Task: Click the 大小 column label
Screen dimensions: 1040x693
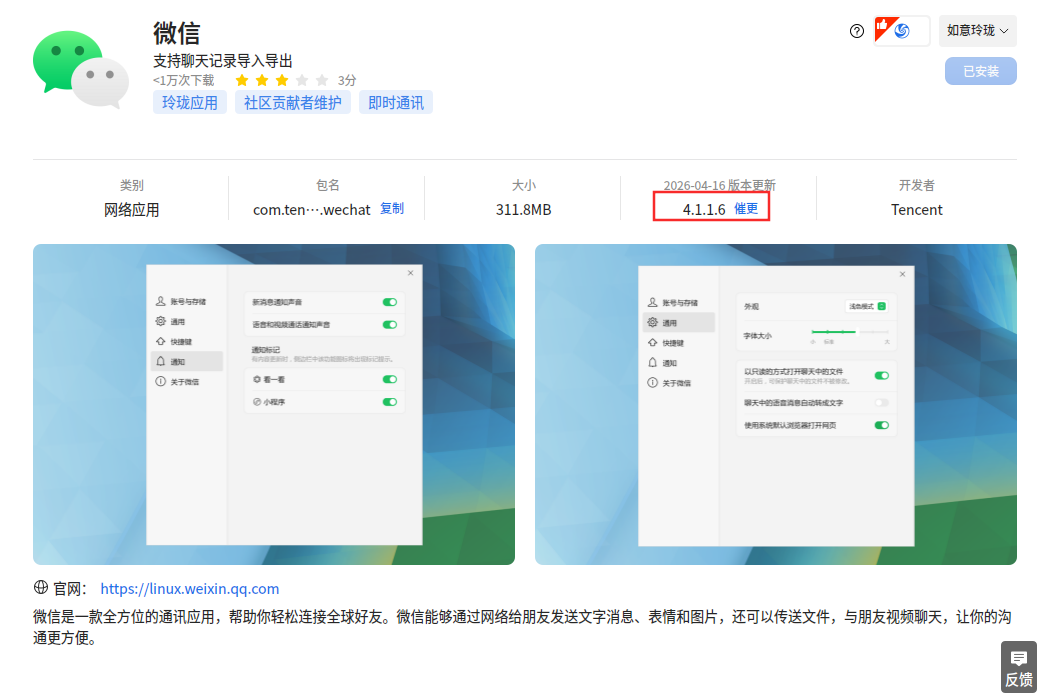Action: [524, 186]
